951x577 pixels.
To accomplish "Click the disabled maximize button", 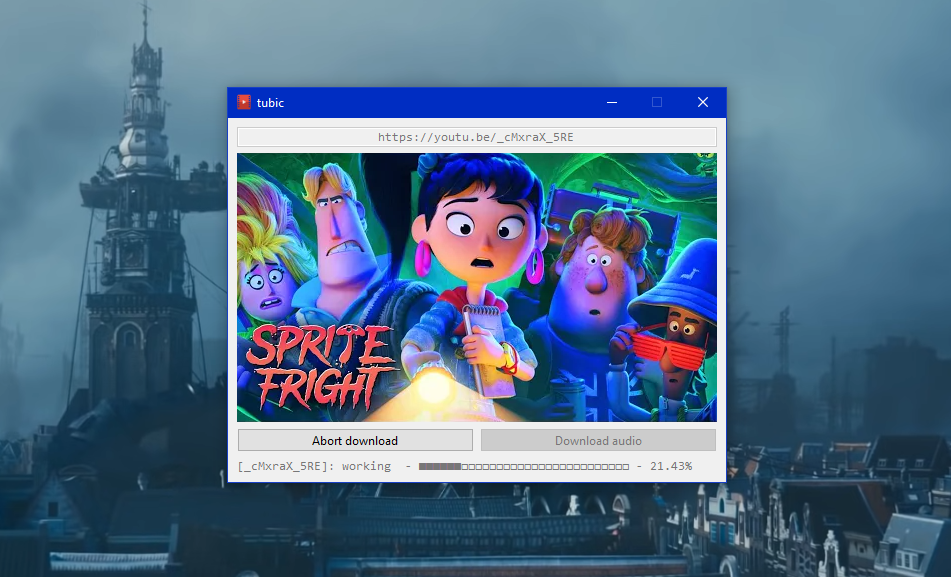I will [x=656, y=102].
